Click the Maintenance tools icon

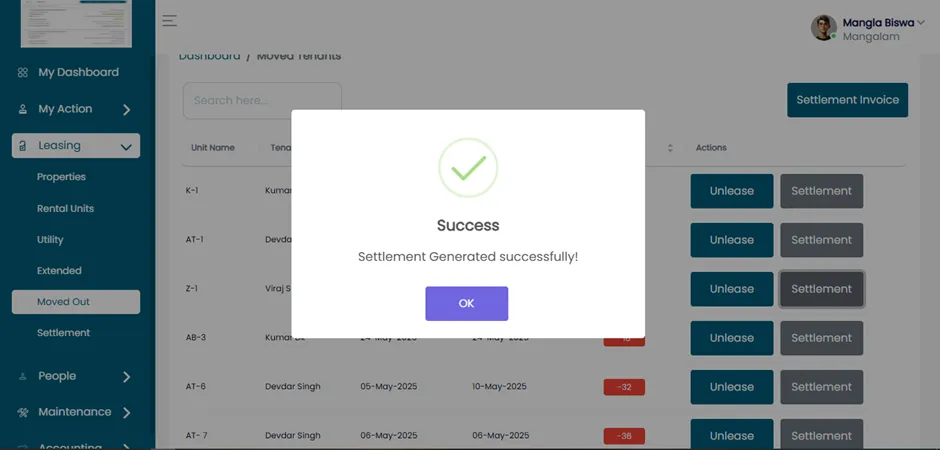(x=23, y=412)
